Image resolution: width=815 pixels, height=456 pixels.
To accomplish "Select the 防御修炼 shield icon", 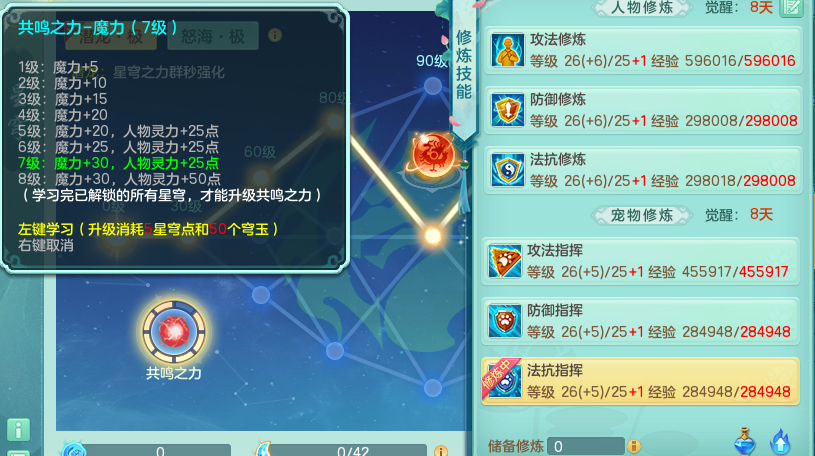I will tap(507, 110).
